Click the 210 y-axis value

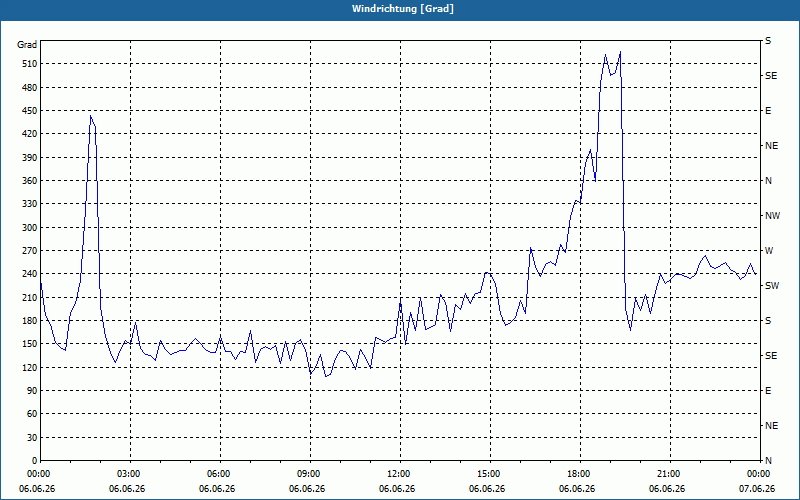coord(30,297)
